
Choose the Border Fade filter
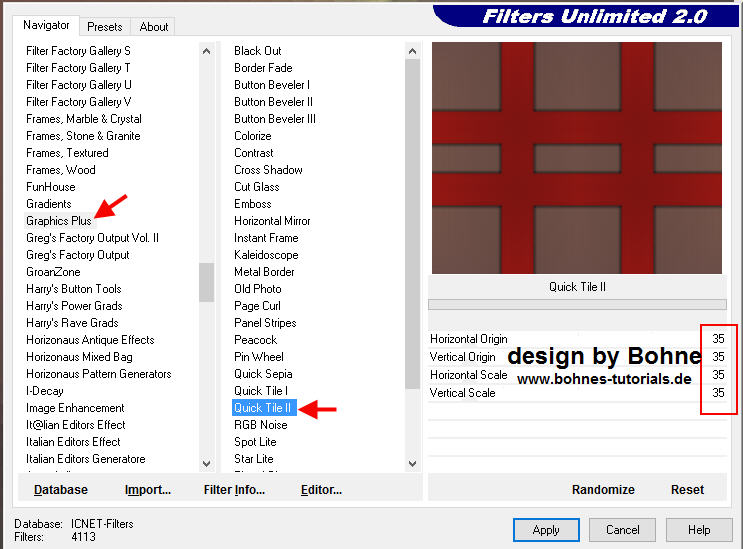click(263, 68)
